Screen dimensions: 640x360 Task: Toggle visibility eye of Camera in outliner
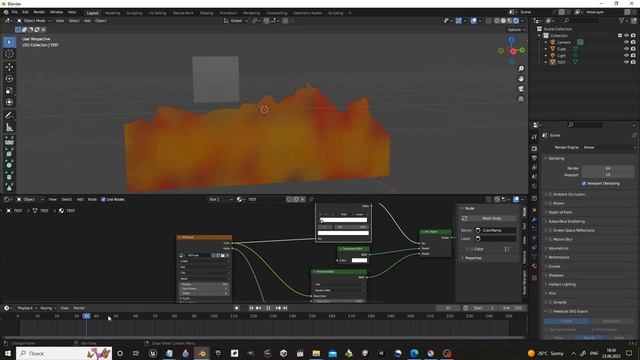(627, 42)
